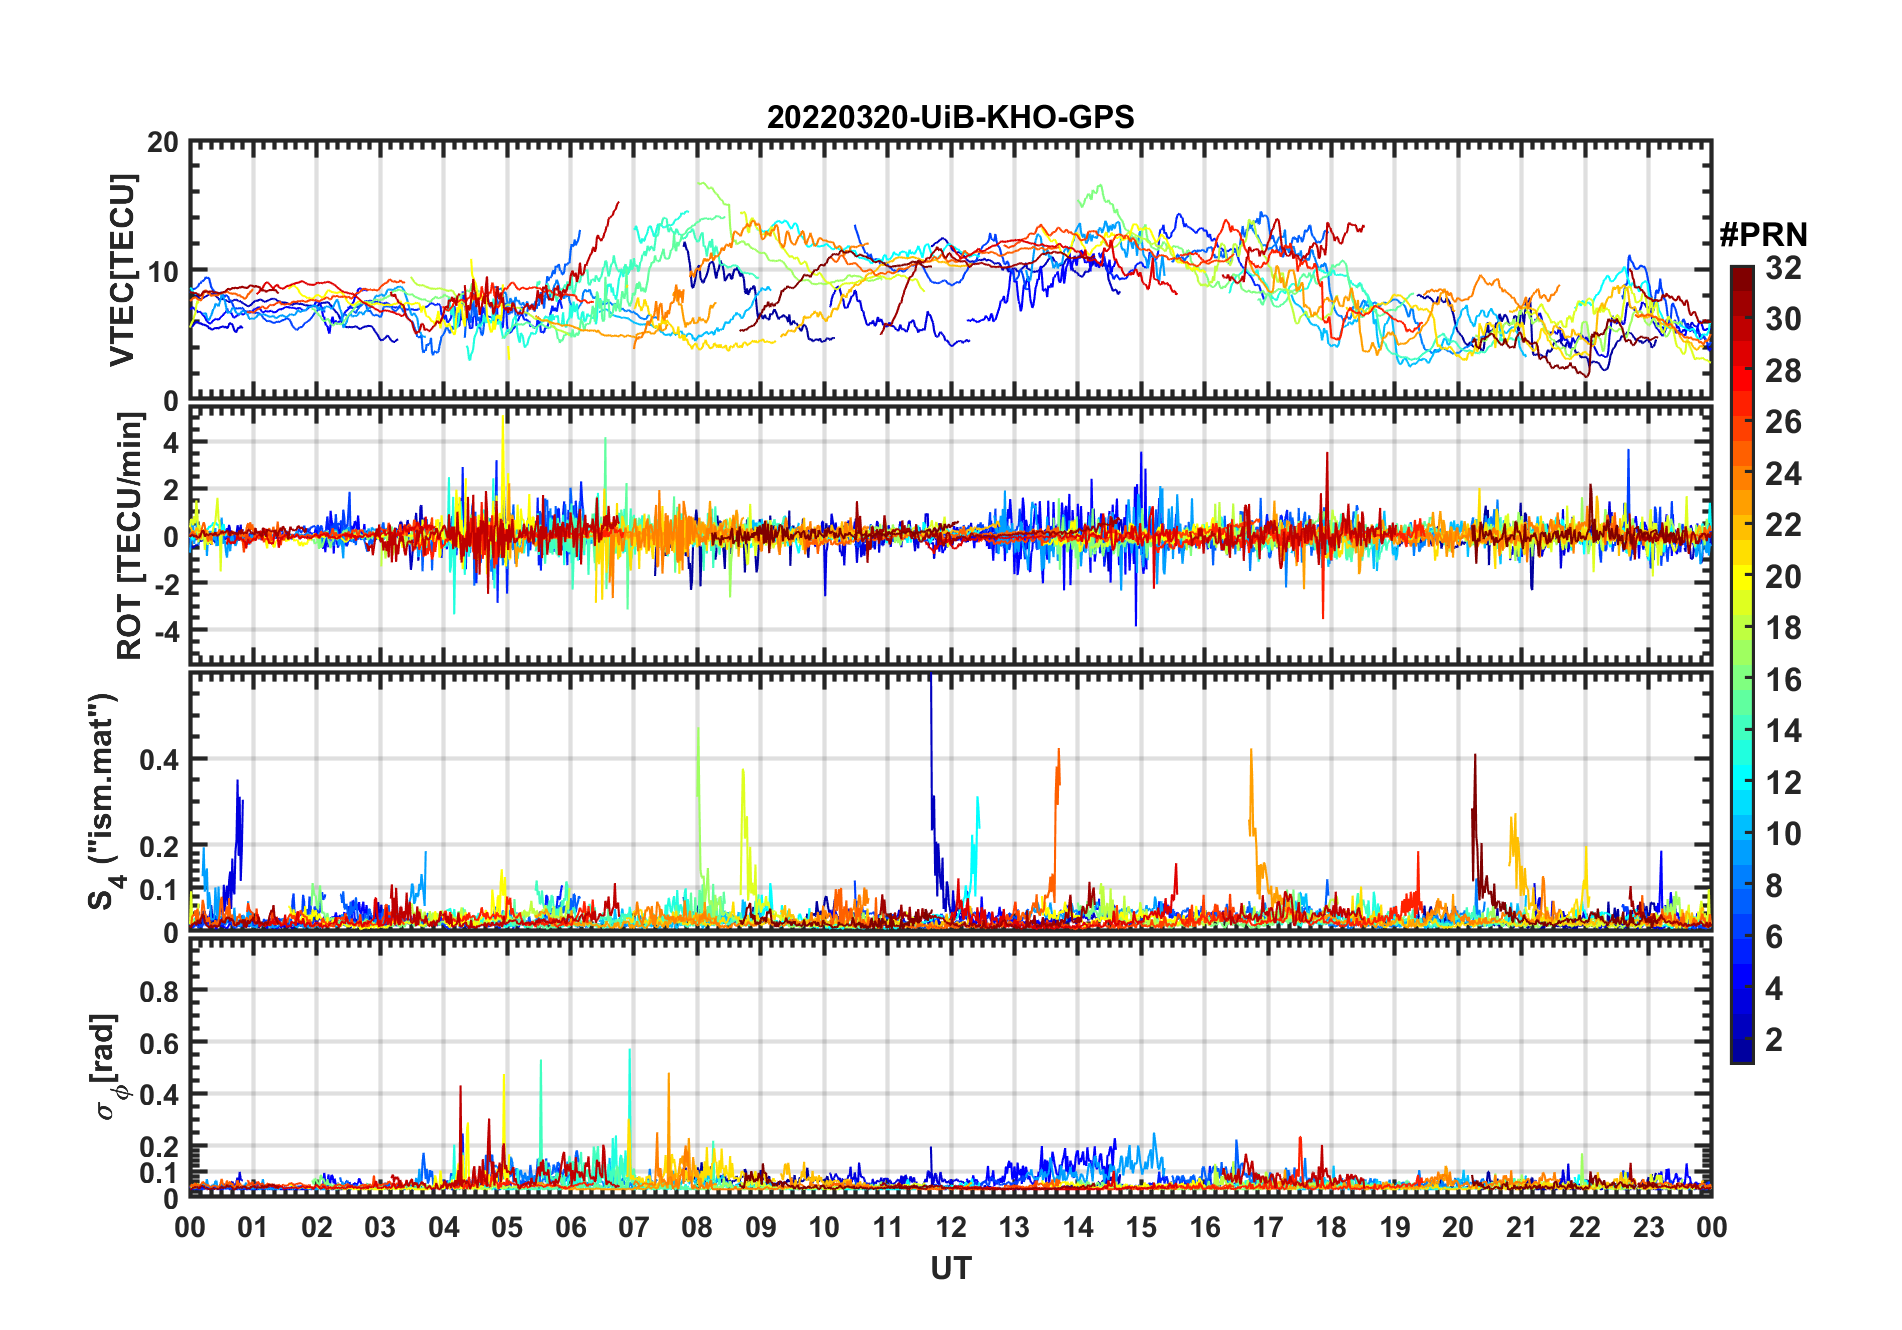The image size is (1902, 1330).
Task: Click ROT y-axis tick label 4
Action: (172, 442)
